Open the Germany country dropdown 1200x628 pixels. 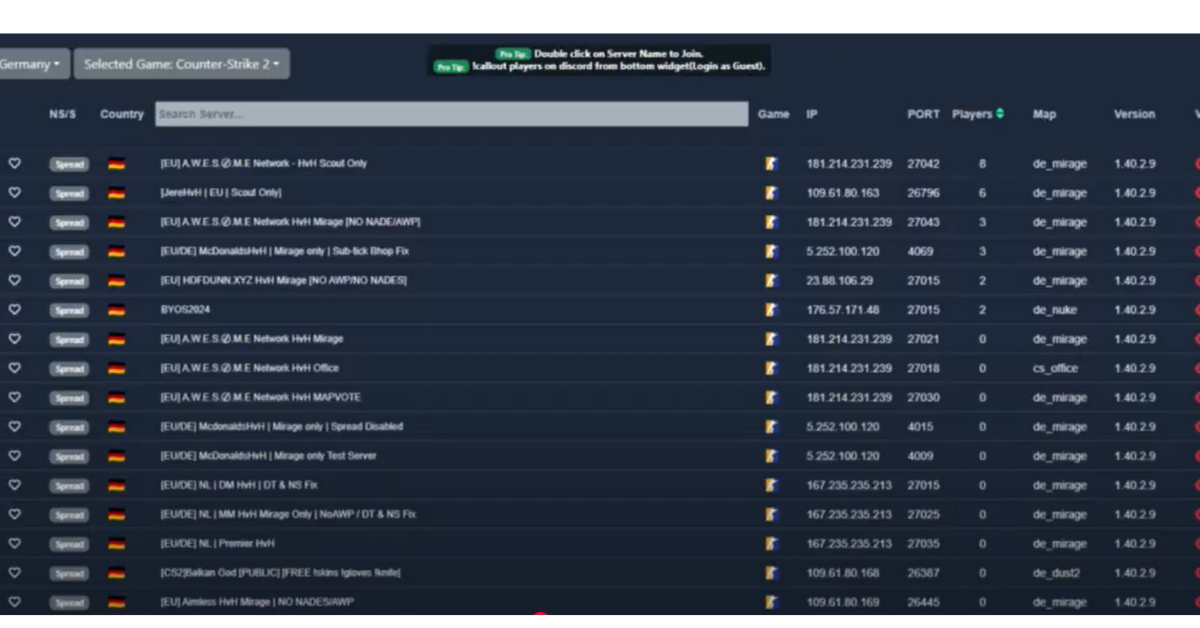tap(33, 64)
